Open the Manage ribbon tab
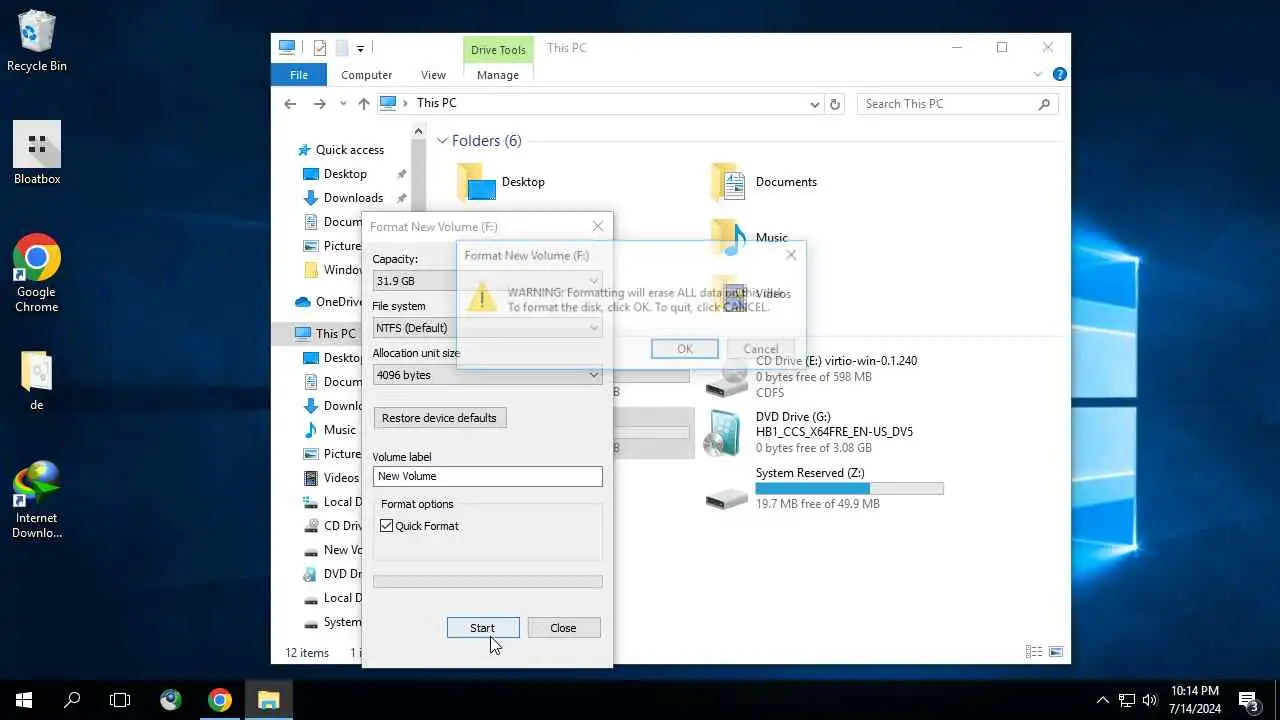This screenshot has width=1280, height=720. click(498, 75)
